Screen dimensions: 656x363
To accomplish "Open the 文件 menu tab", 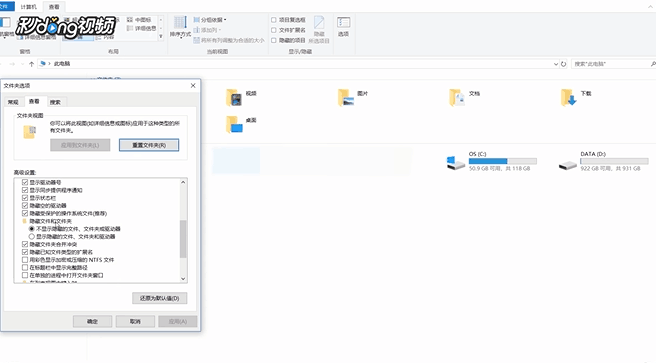I will [x=6, y=7].
